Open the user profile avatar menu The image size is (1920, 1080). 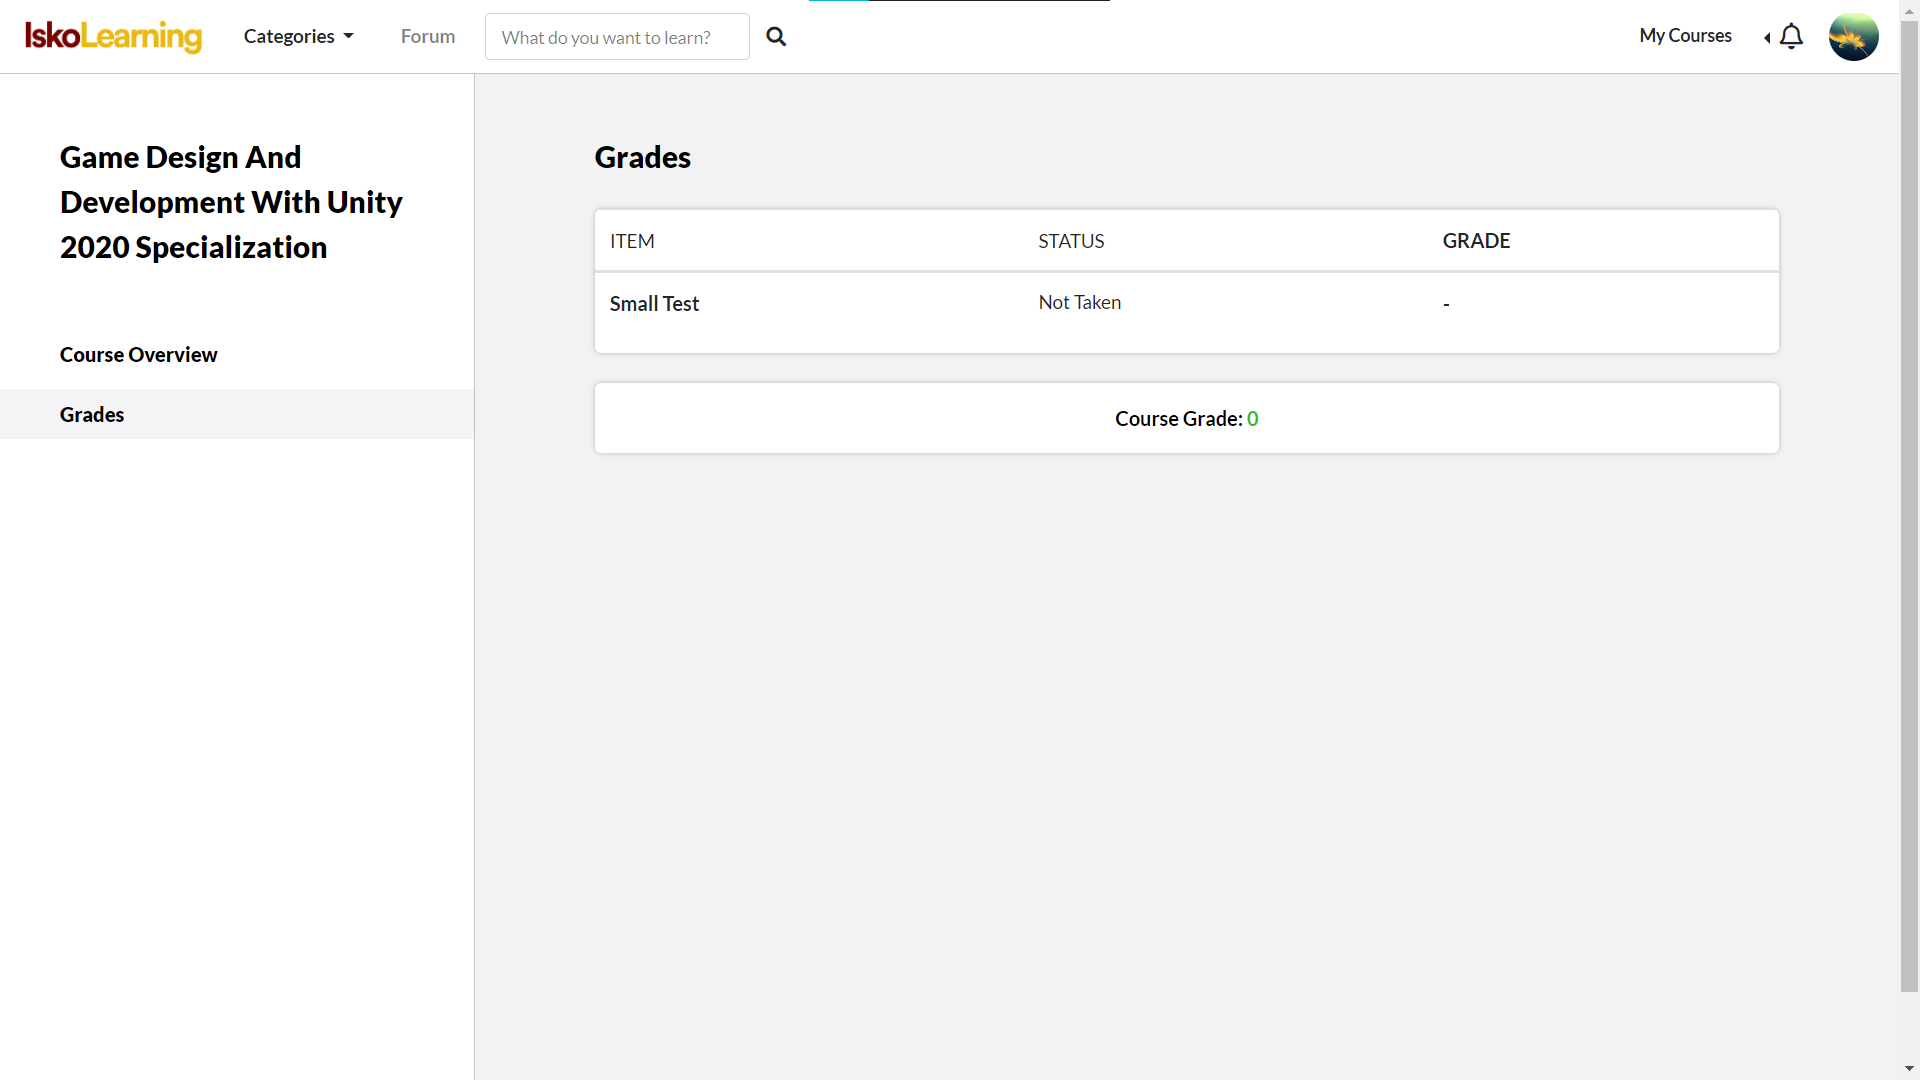pos(1853,37)
